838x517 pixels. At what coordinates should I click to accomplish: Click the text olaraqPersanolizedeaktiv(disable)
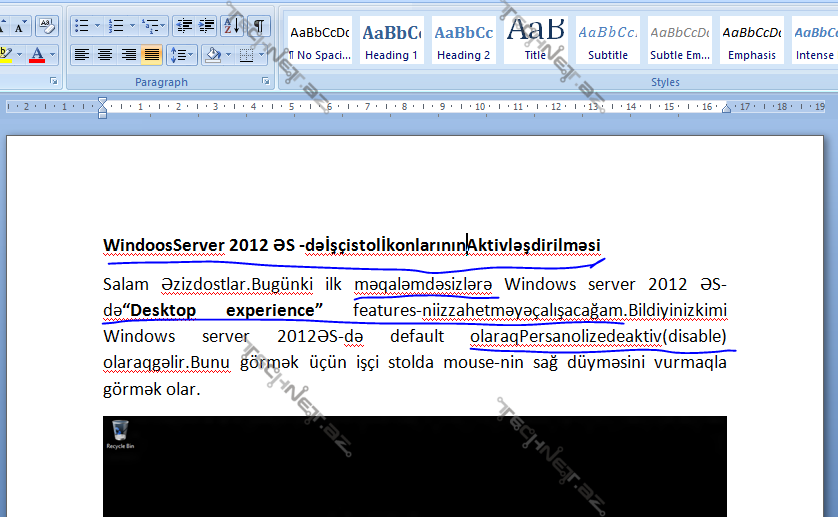coord(598,336)
